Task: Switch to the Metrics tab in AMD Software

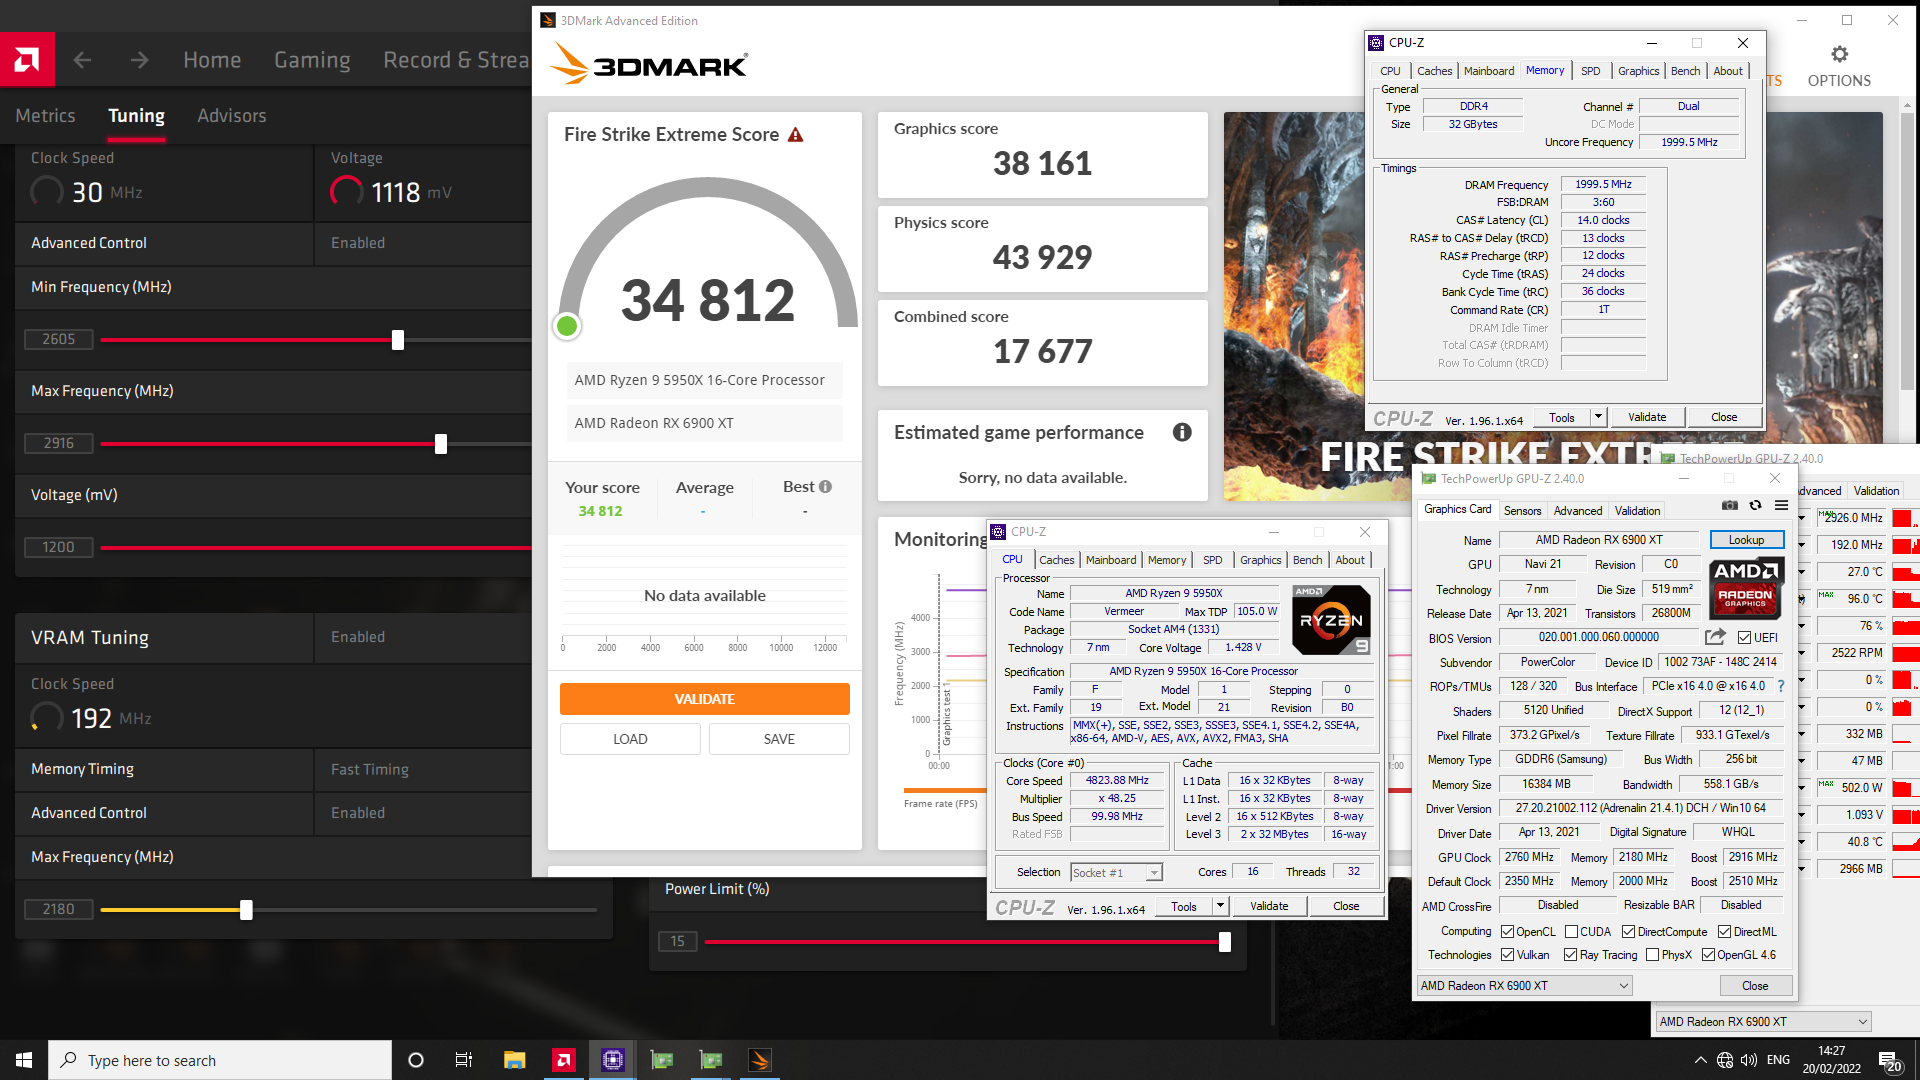Action: pos(45,116)
